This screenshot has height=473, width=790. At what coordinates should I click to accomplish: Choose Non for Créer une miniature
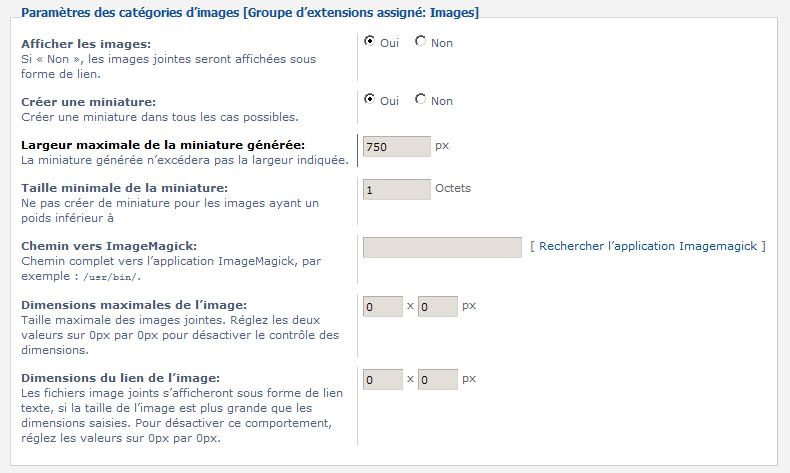(x=420, y=99)
